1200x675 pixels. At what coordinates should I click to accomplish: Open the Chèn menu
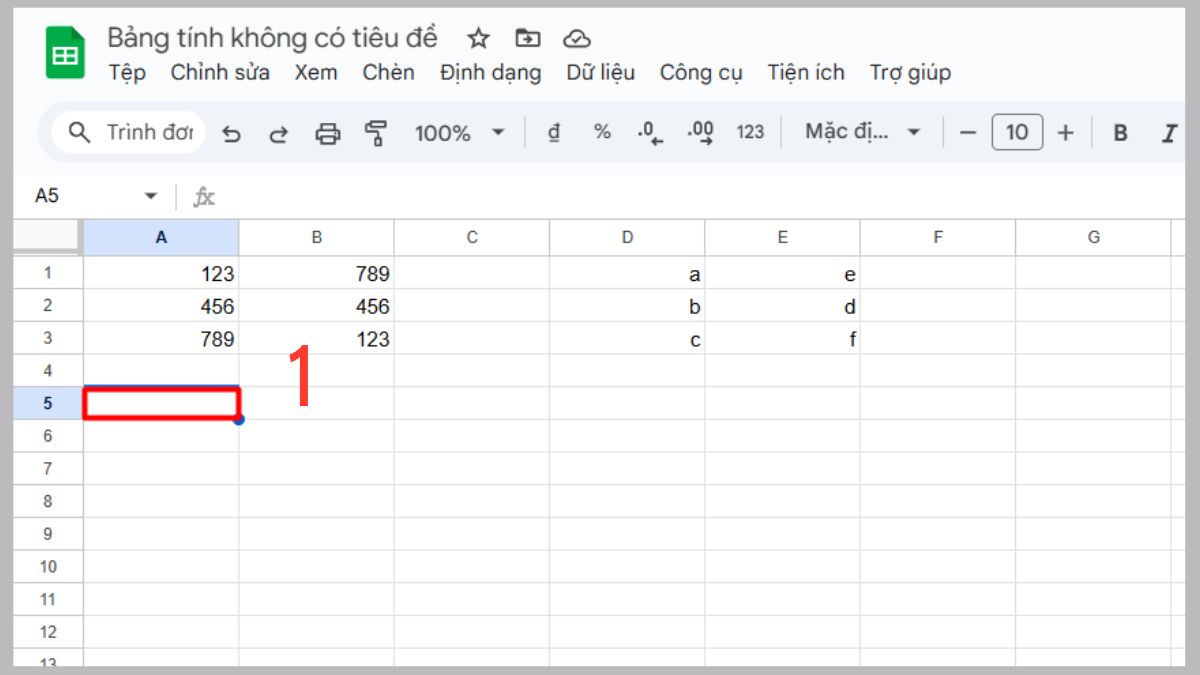click(x=389, y=72)
